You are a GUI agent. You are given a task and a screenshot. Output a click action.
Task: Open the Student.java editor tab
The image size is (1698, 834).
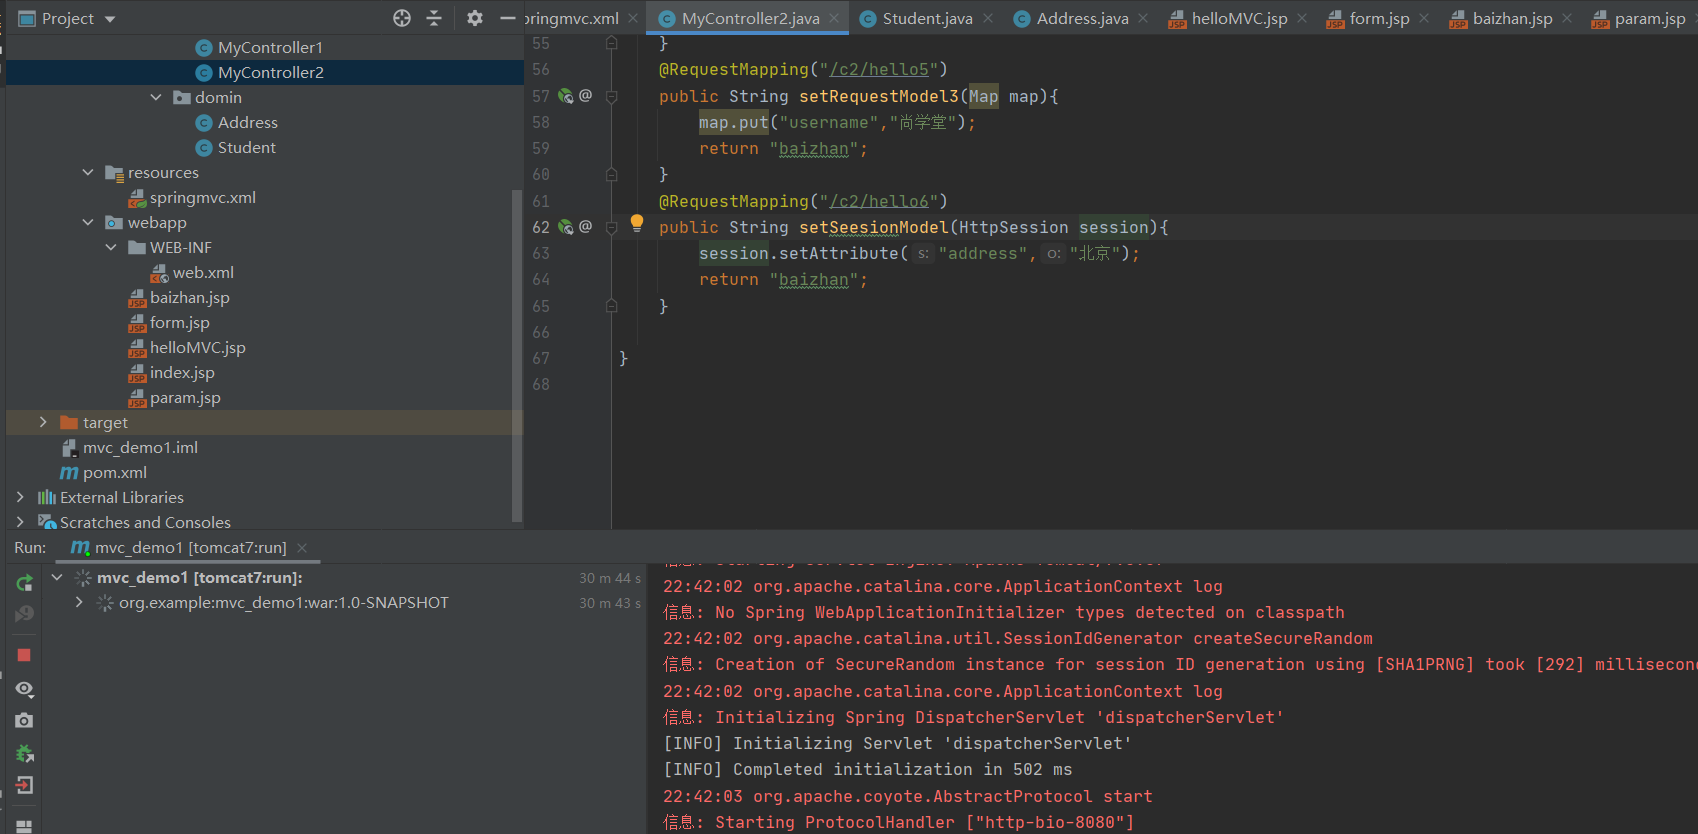927,18
